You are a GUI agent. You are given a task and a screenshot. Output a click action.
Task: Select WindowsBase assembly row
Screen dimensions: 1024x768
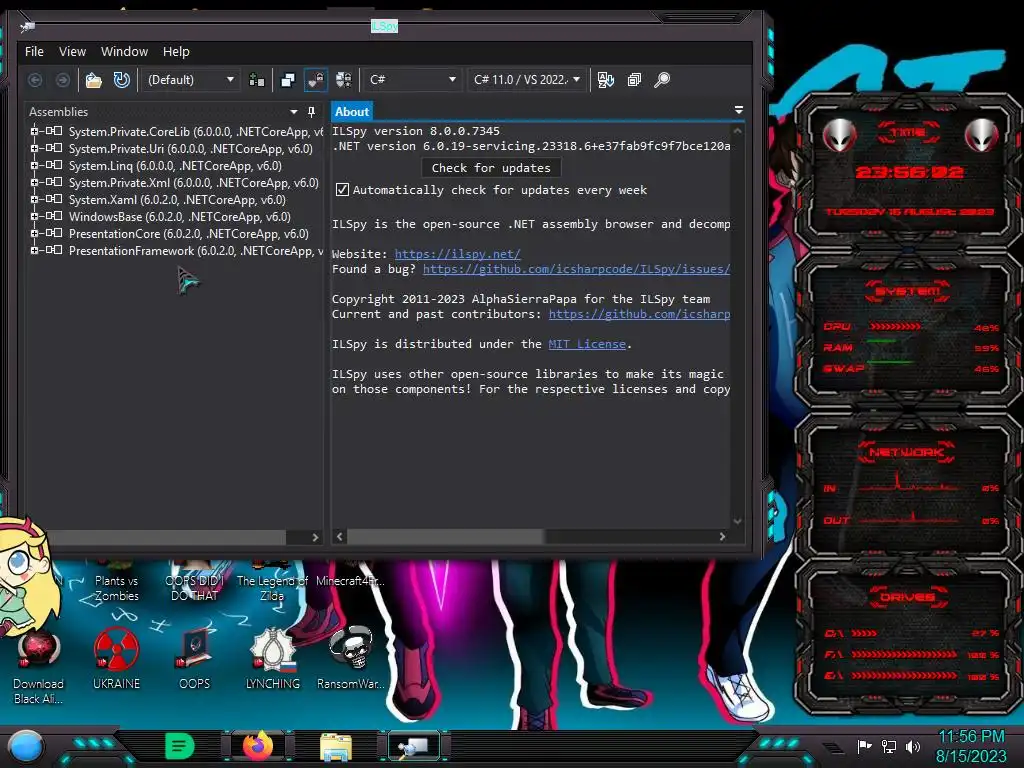(180, 217)
